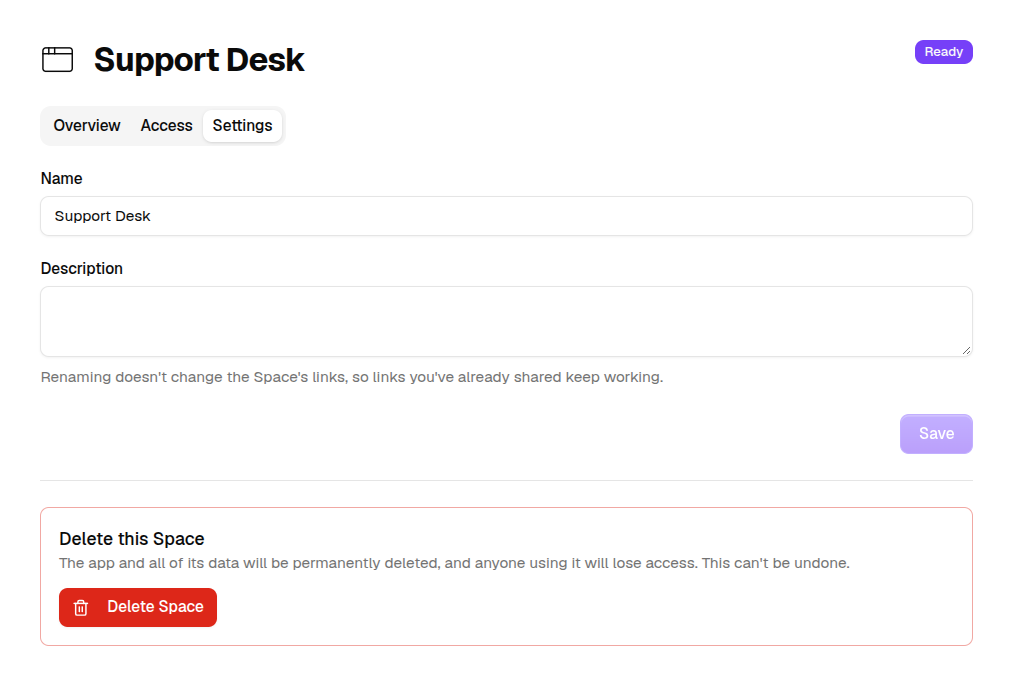Viewport: 1013px width, 686px height.
Task: Click the Delete this Space heading
Action: coord(132,539)
